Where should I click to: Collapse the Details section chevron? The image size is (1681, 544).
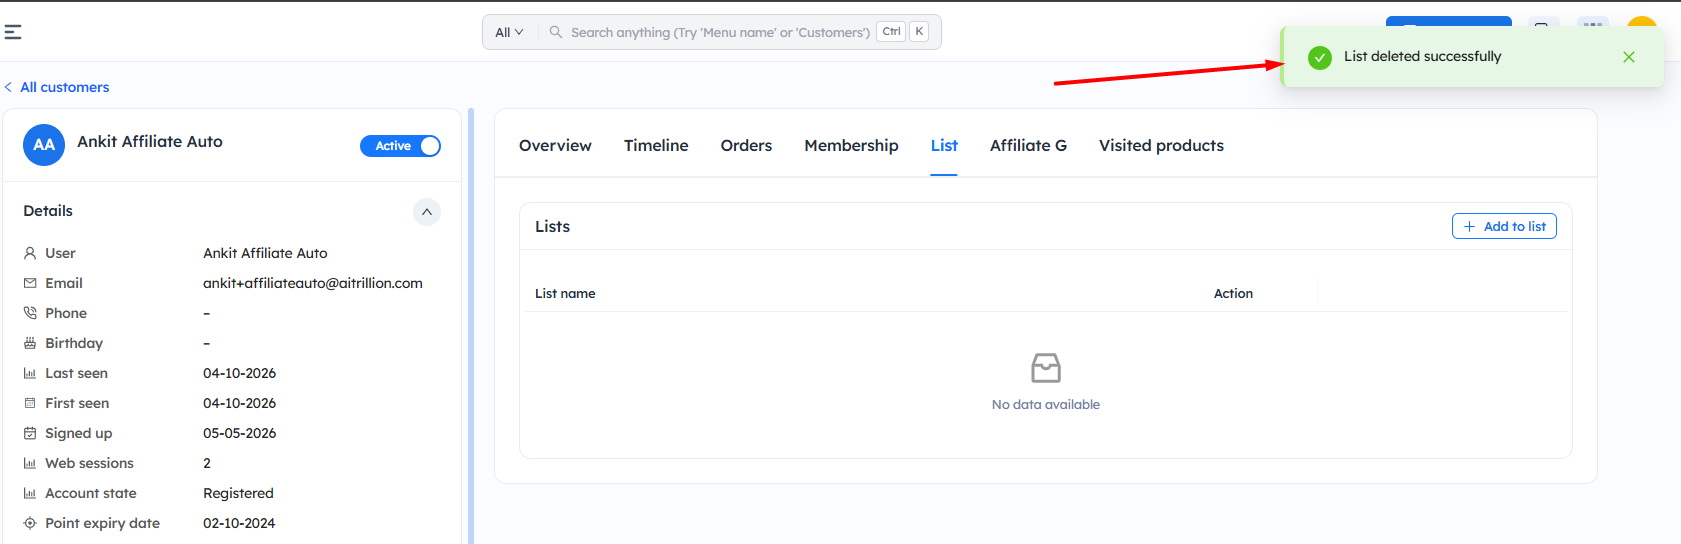point(427,212)
